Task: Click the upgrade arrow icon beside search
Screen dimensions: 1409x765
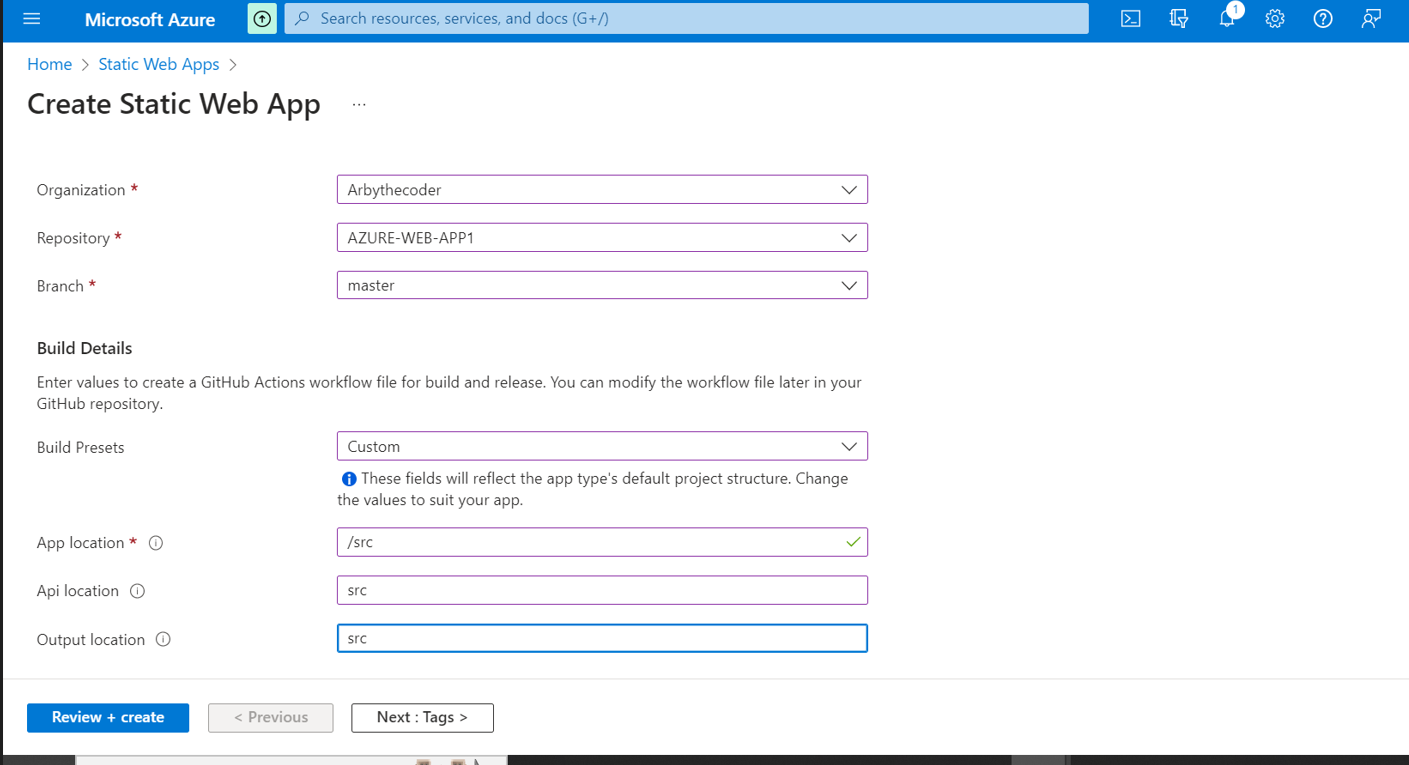Action: (262, 19)
